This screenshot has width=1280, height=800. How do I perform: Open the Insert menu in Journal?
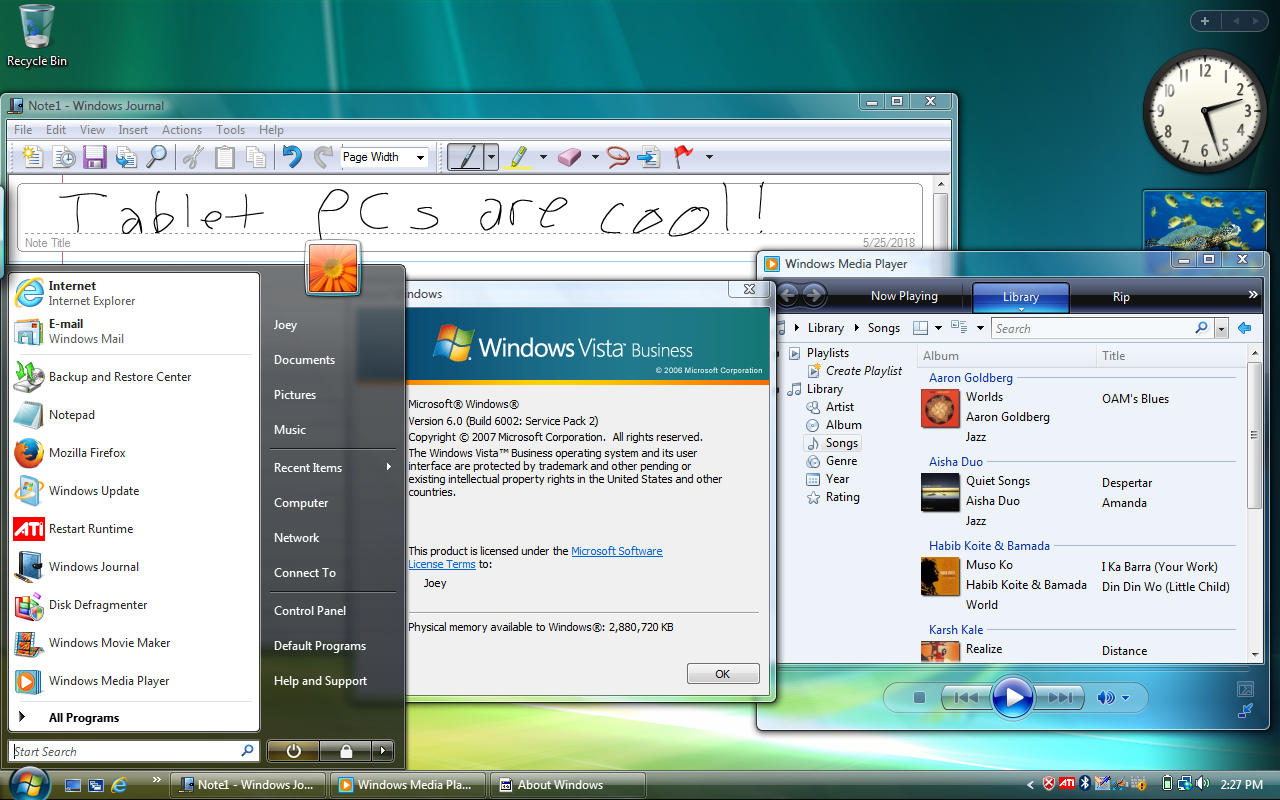(x=133, y=130)
